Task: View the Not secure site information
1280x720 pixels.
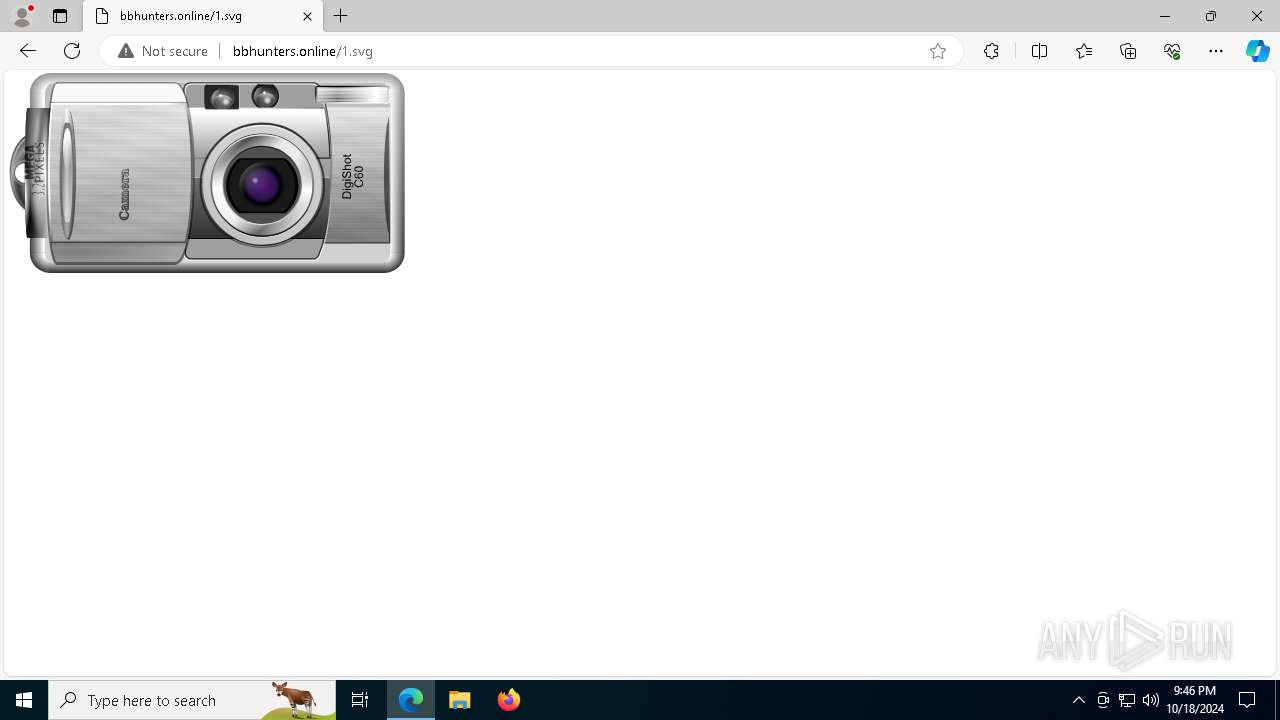Action: (163, 51)
